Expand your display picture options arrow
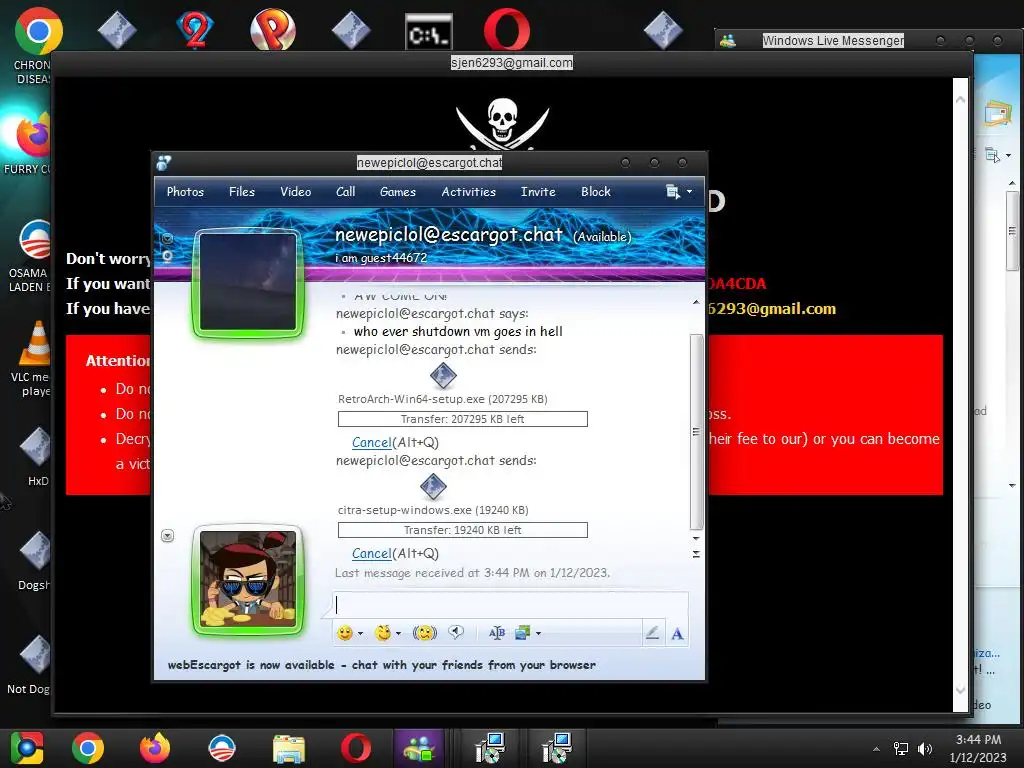Screen dimensions: 1024x768 click(167, 536)
